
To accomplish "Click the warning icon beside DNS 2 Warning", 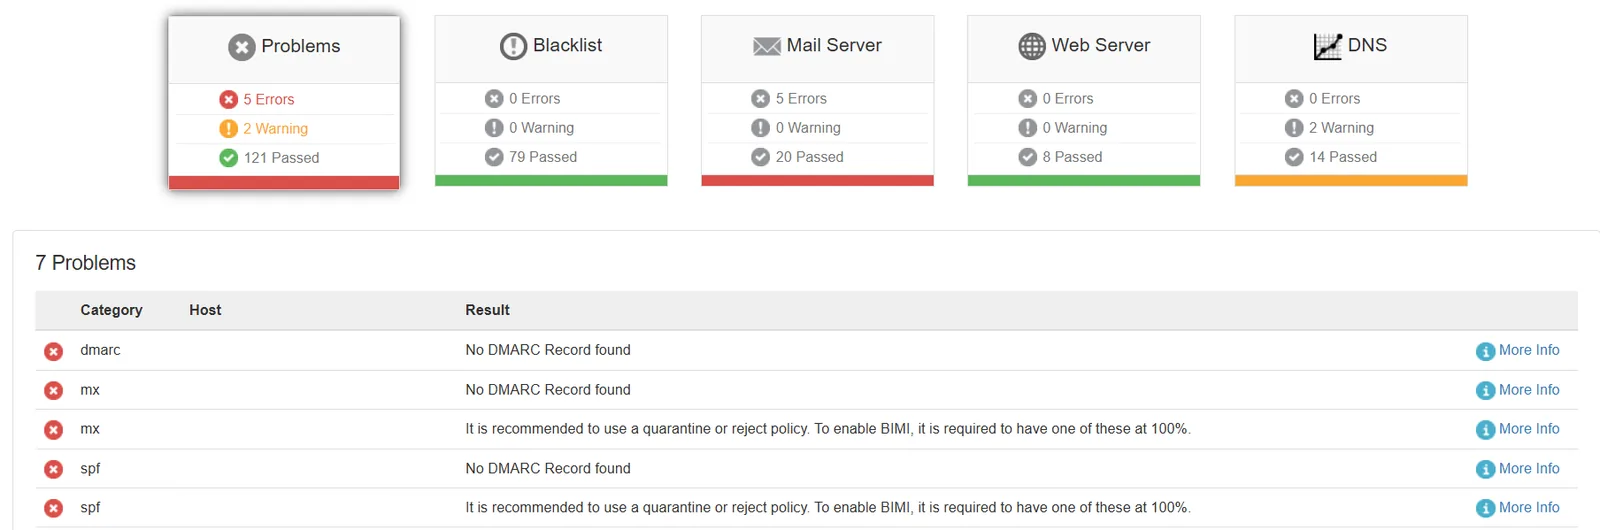I will (x=1294, y=128).
